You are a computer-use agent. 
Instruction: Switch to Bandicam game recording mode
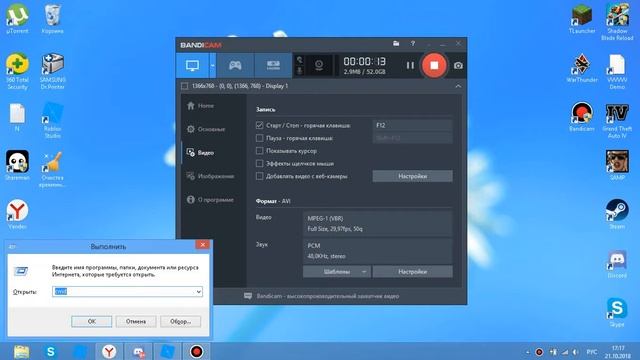point(235,65)
